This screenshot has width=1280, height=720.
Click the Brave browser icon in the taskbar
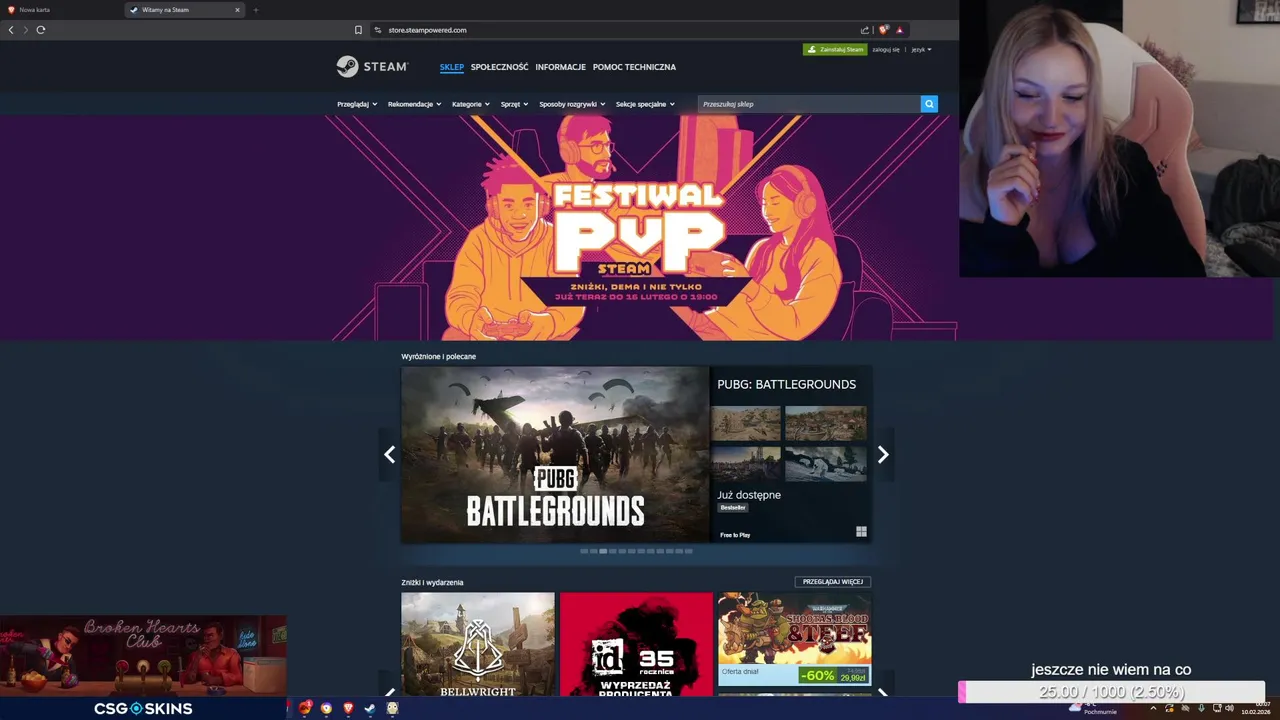click(x=348, y=708)
